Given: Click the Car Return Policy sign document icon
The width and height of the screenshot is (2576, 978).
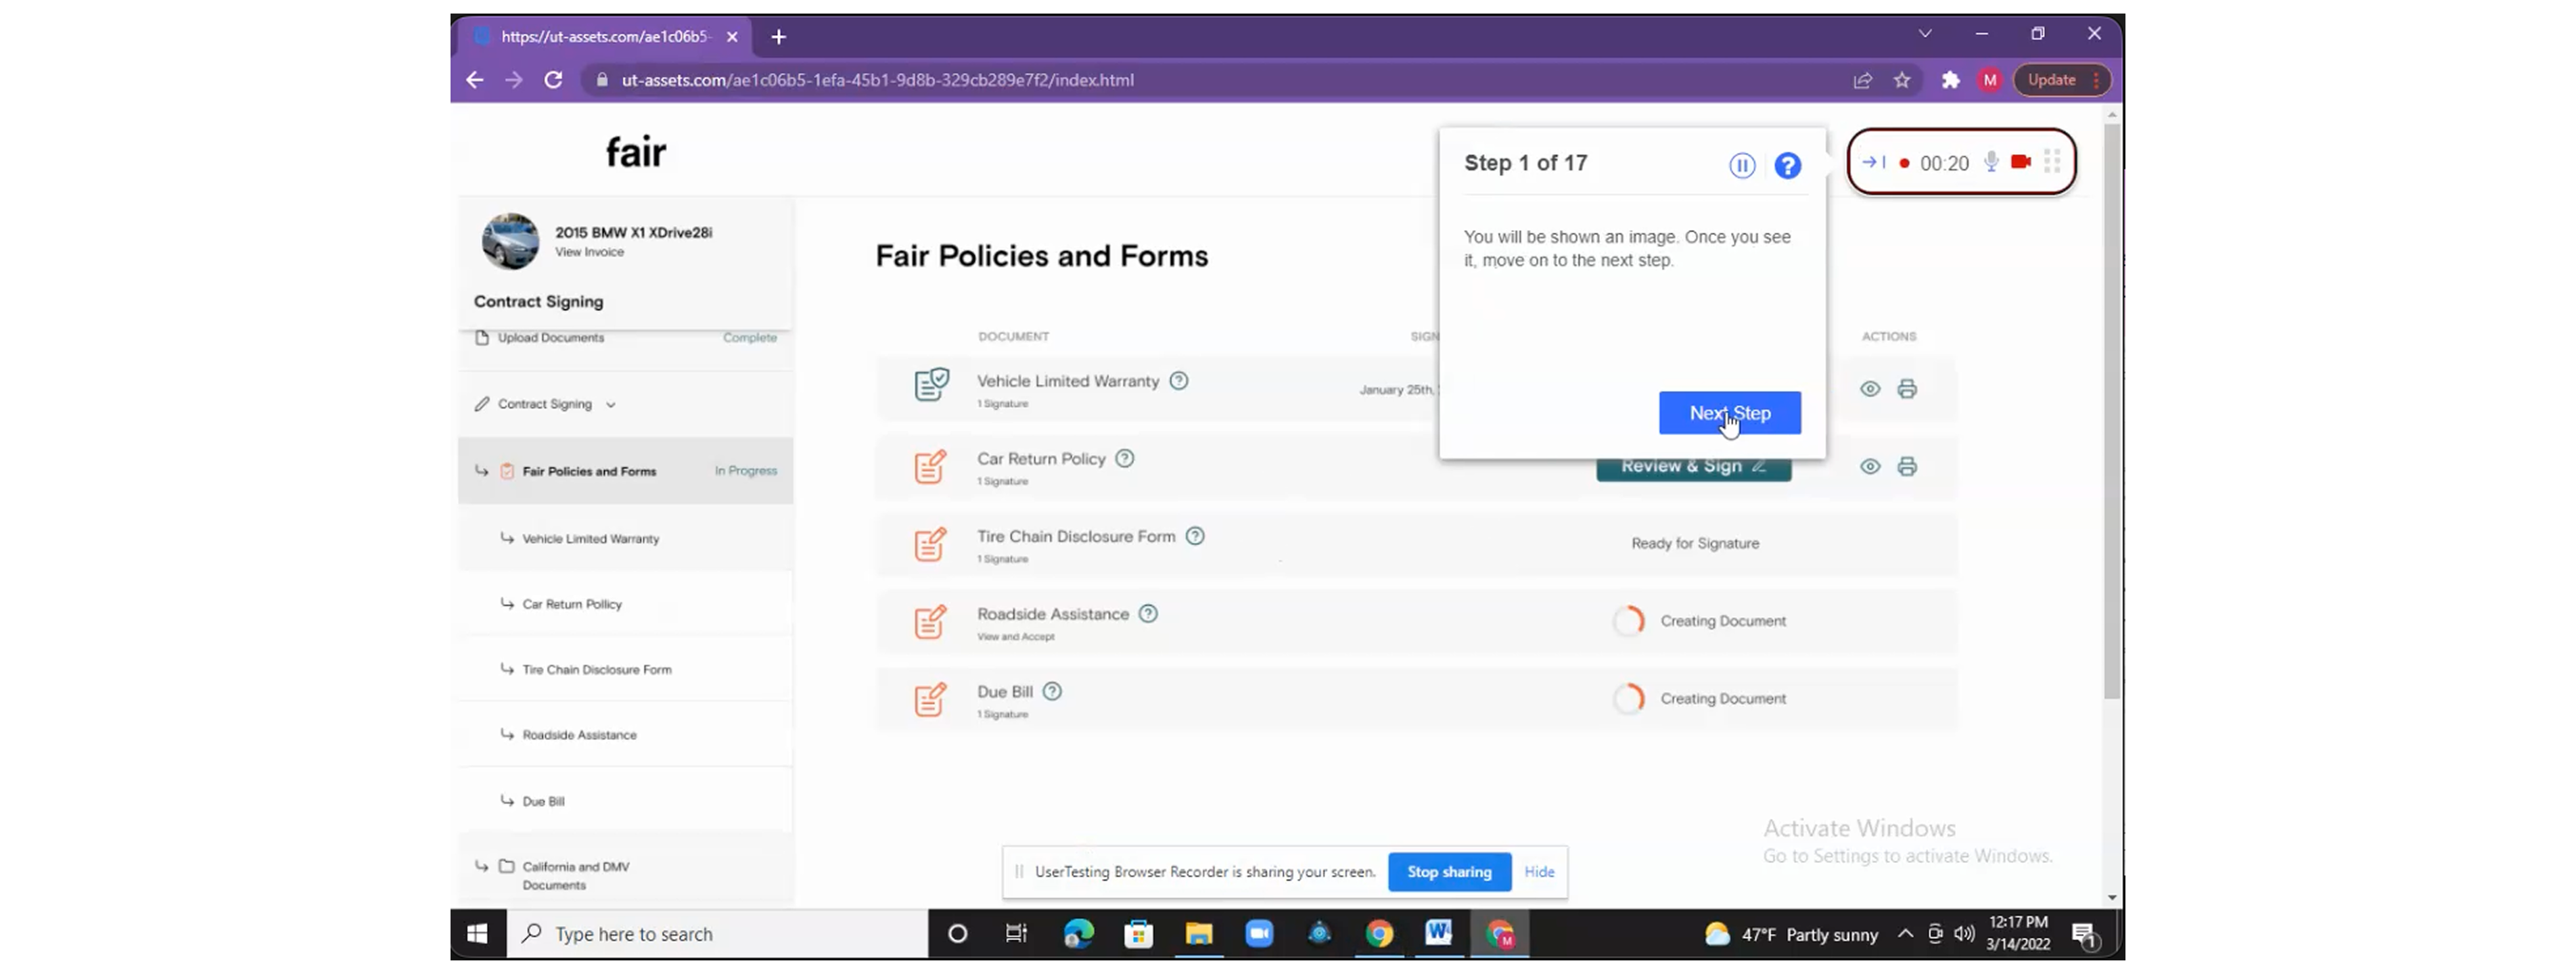Looking at the screenshot, I should point(930,466).
